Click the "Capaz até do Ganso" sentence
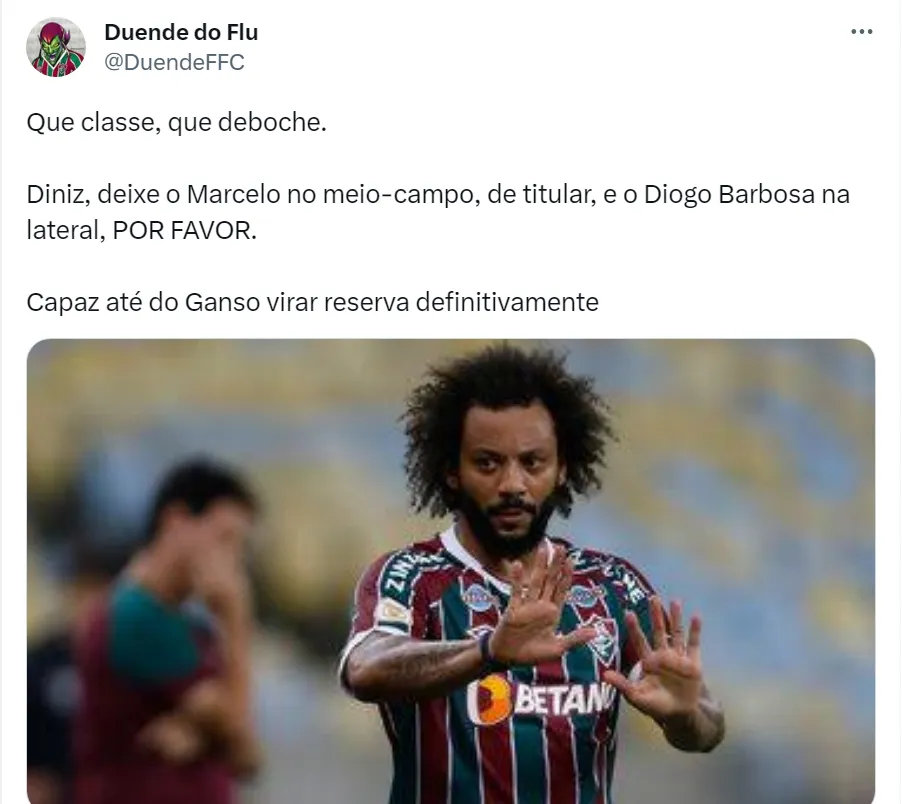902x804 pixels. coord(312,302)
